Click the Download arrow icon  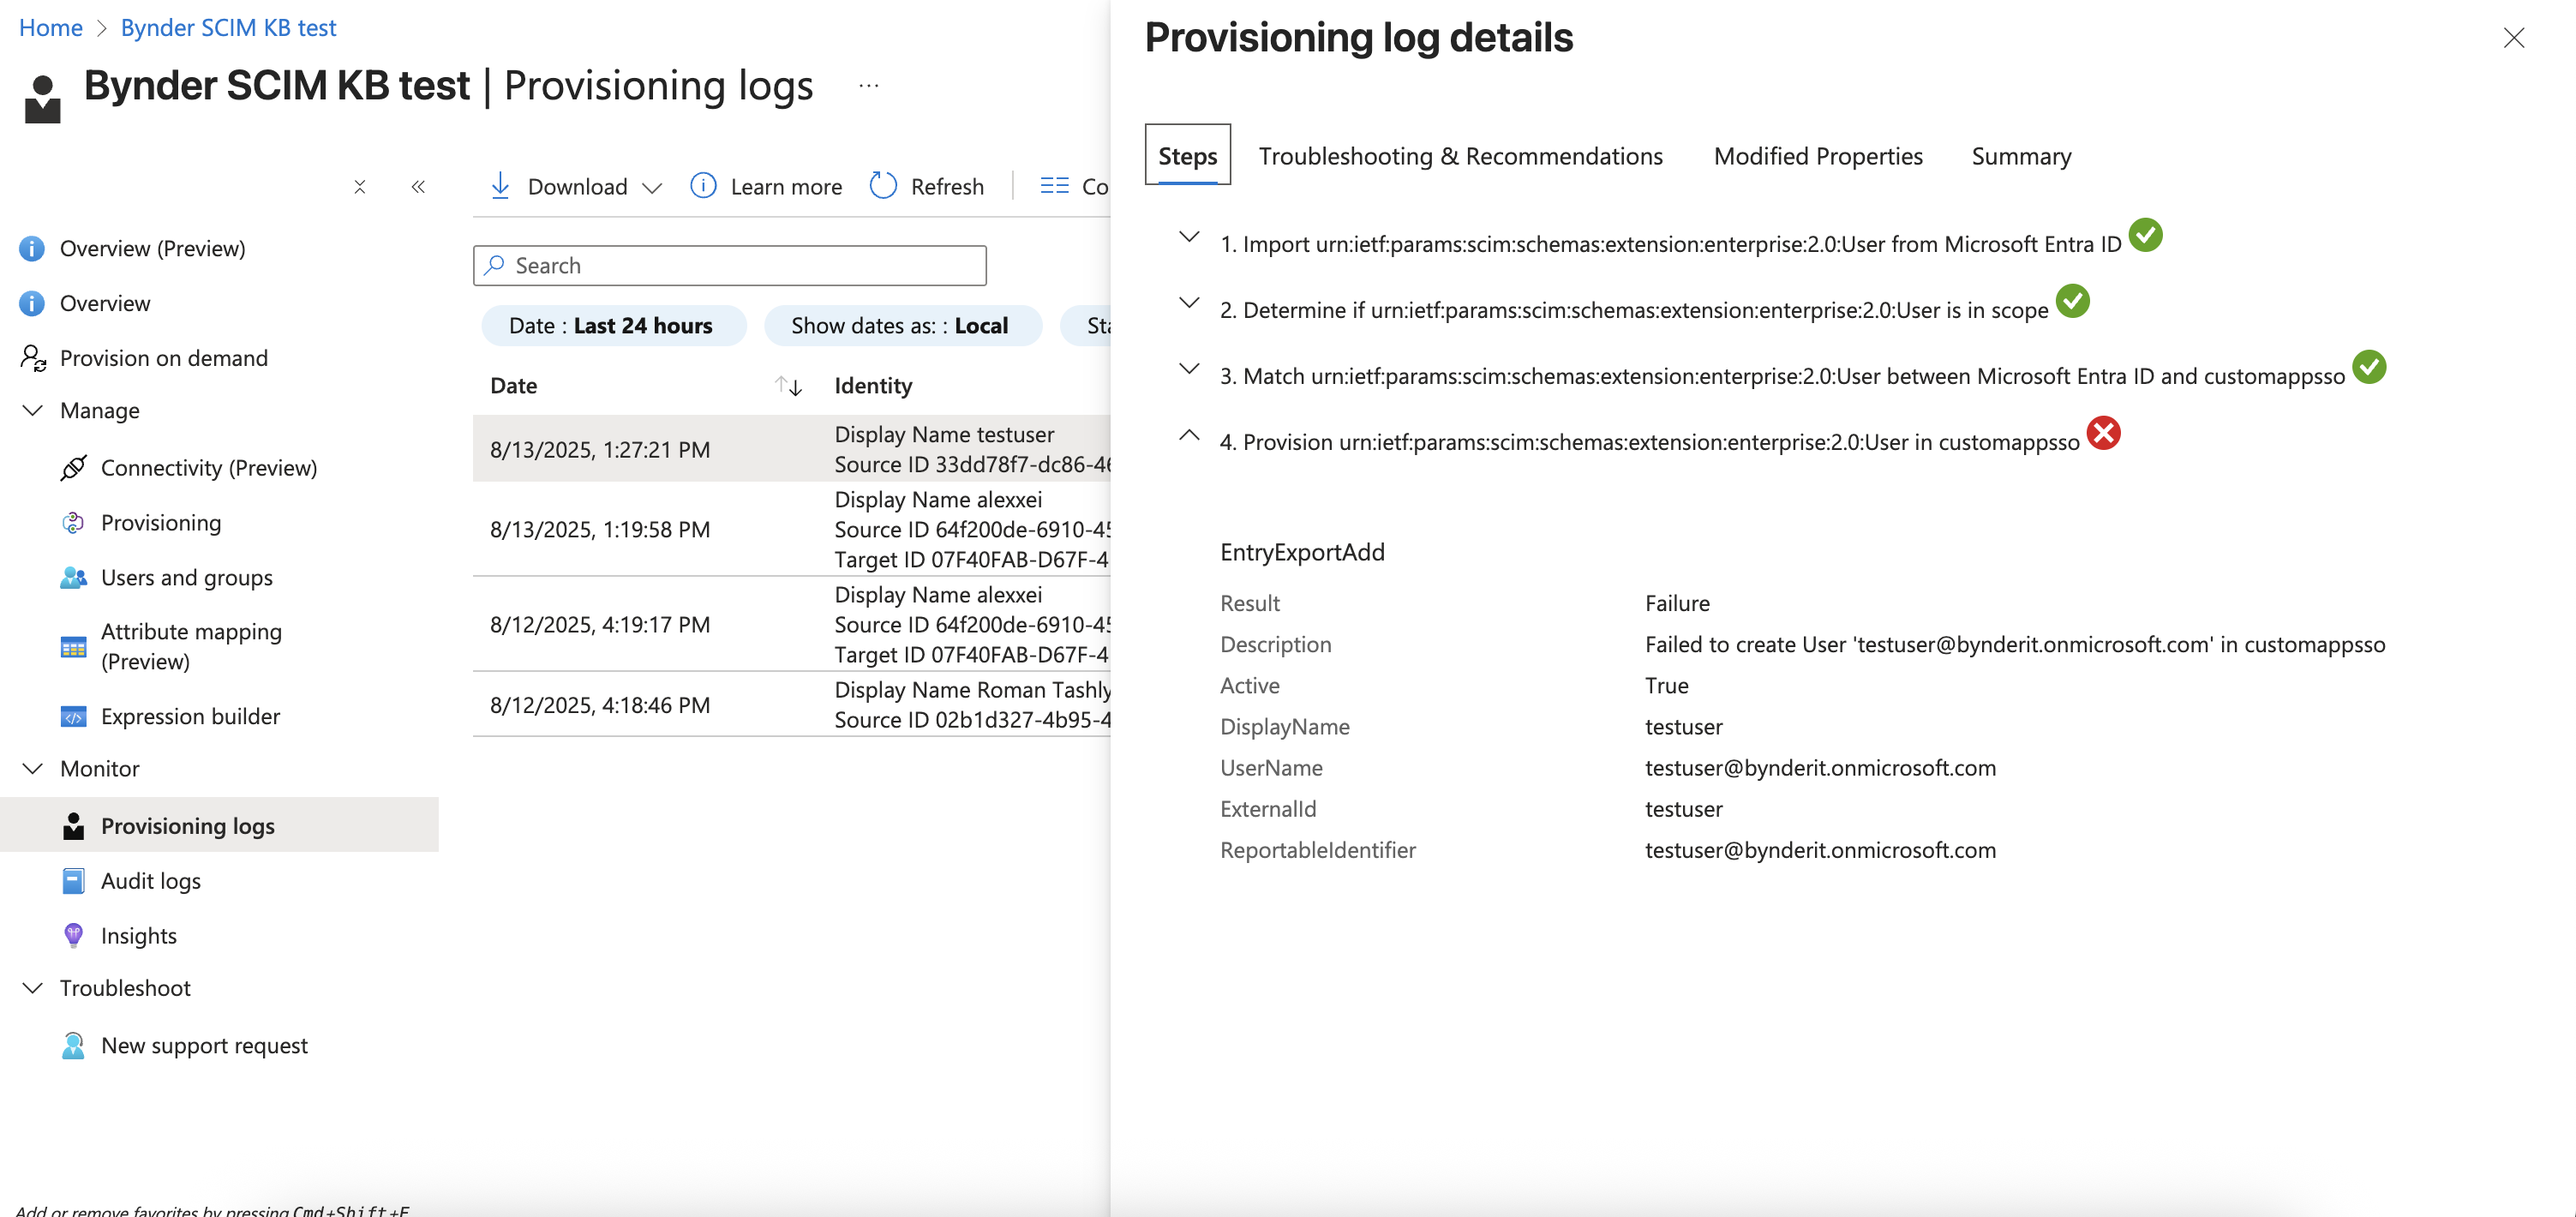tap(500, 186)
